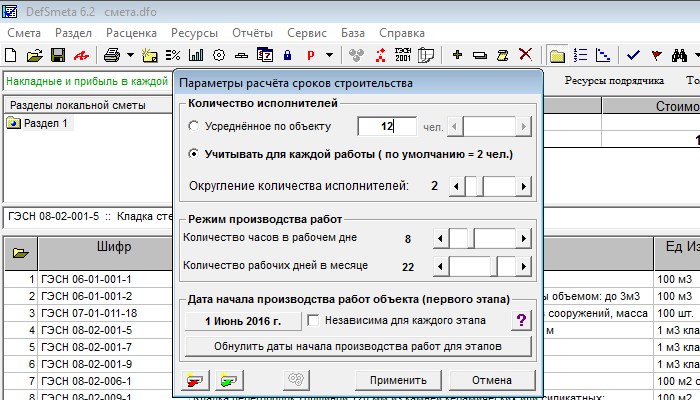Click right arrow of working hours slider
This screenshot has width=700, height=400.
(524, 239)
